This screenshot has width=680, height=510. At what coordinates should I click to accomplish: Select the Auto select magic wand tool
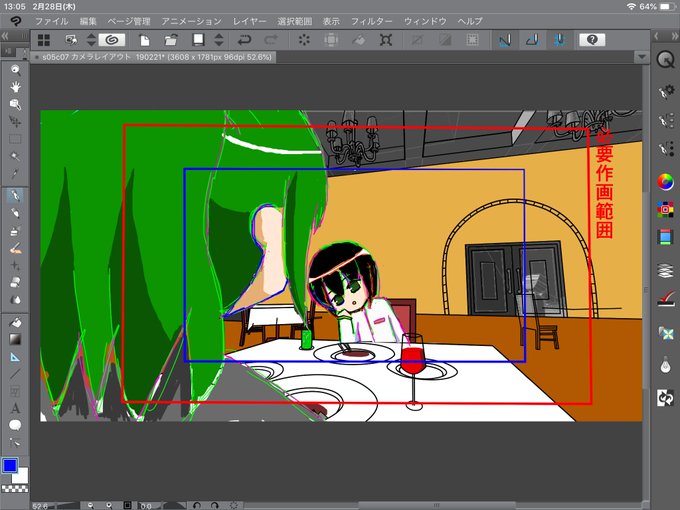click(x=15, y=157)
